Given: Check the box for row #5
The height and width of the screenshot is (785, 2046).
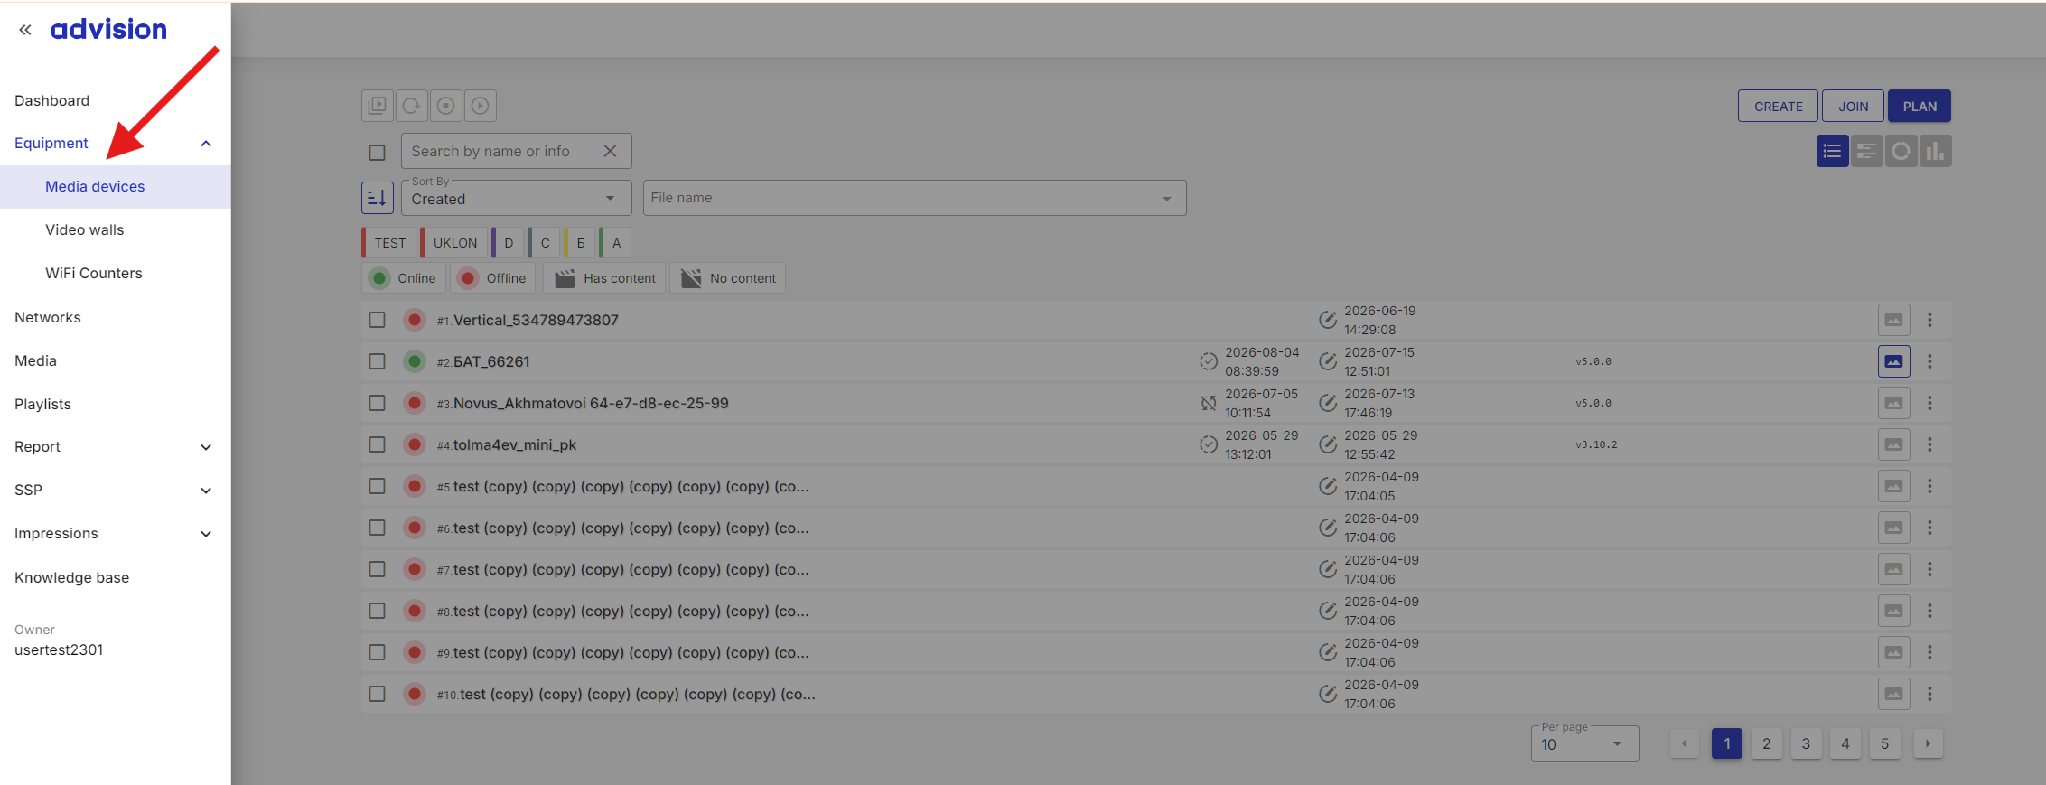Looking at the screenshot, I should click(x=377, y=486).
